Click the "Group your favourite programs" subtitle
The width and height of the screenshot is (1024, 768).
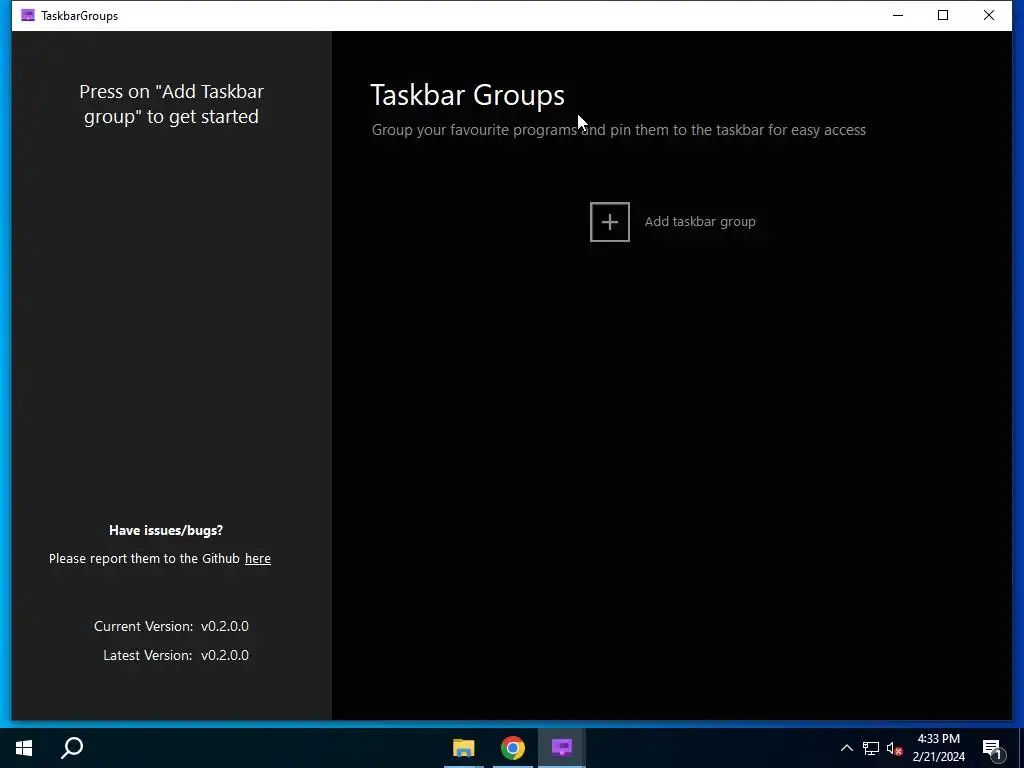tap(618, 130)
